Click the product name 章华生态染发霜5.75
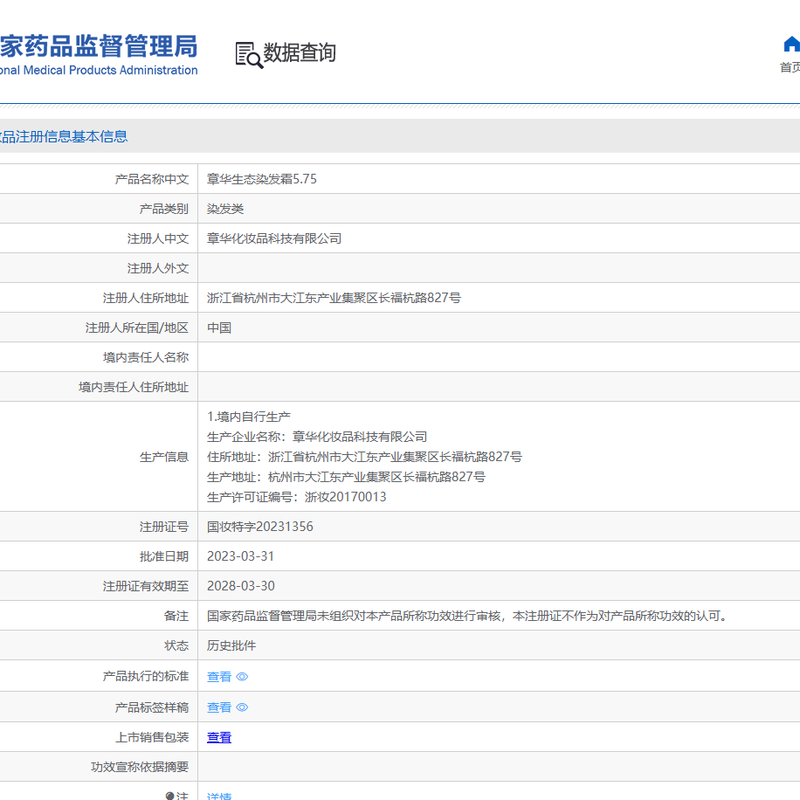 (x=262, y=179)
